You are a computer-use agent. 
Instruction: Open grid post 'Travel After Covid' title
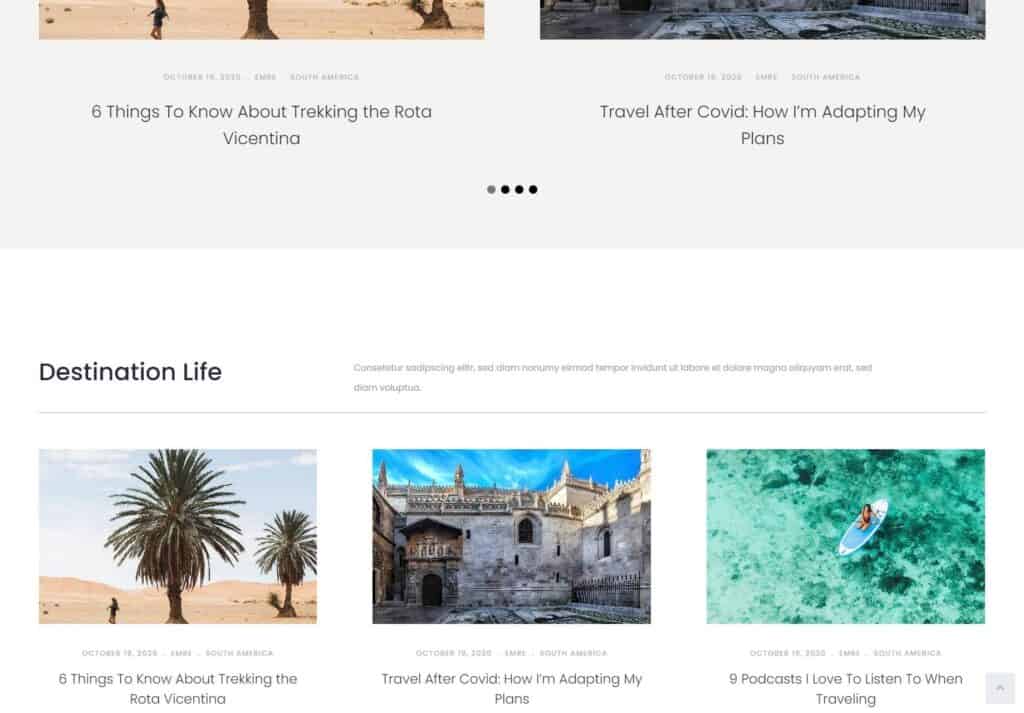511,688
